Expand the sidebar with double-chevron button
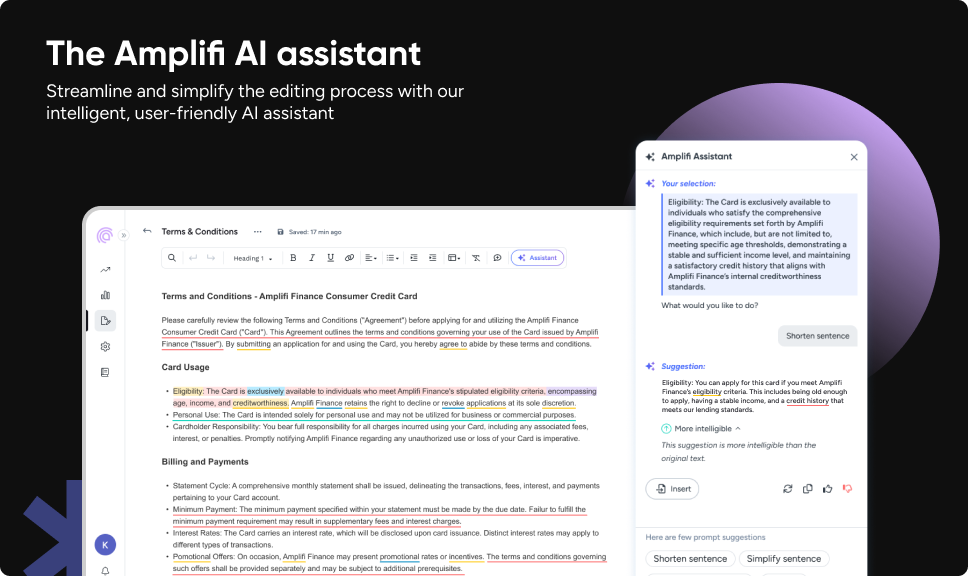The image size is (968, 576). pos(123,235)
